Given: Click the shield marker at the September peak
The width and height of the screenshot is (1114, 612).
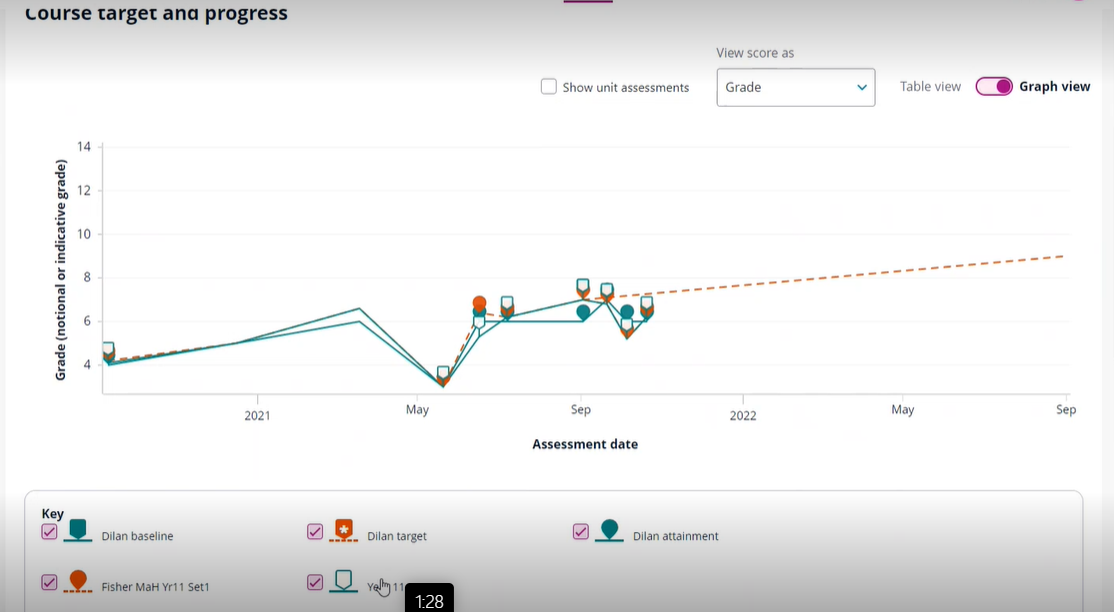Looking at the screenshot, I should (x=582, y=286).
